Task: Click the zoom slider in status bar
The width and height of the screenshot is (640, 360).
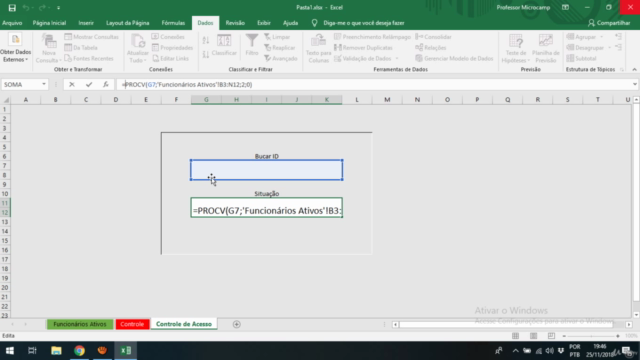Action: click(591, 336)
